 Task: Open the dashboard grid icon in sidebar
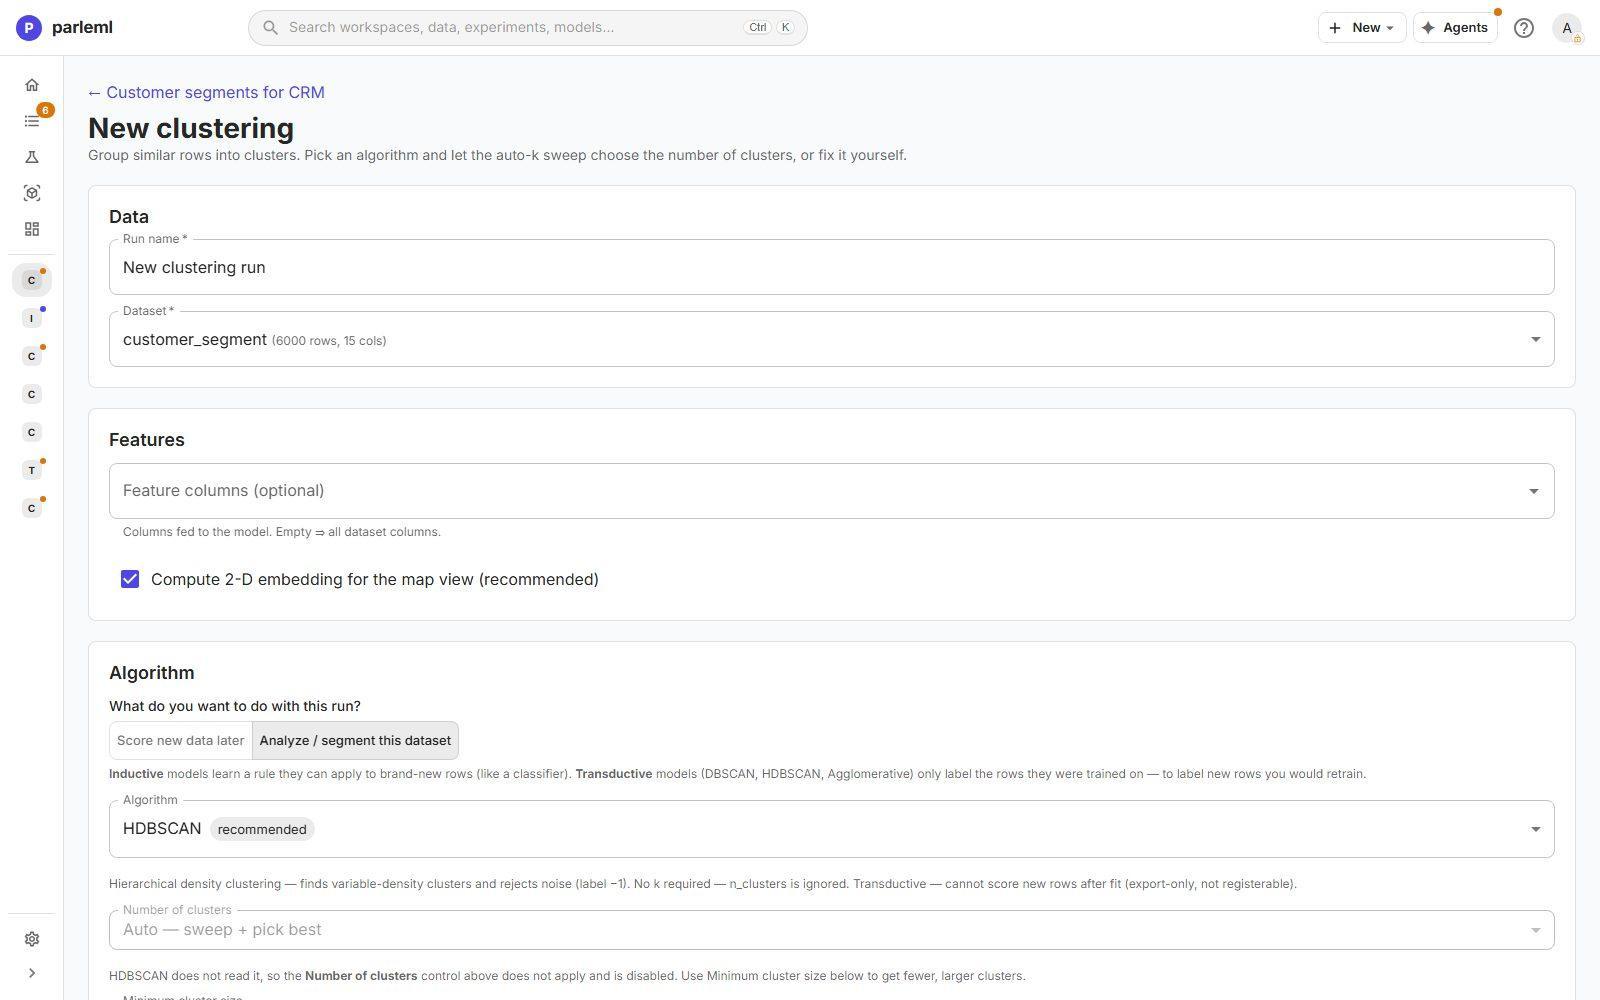[32, 229]
